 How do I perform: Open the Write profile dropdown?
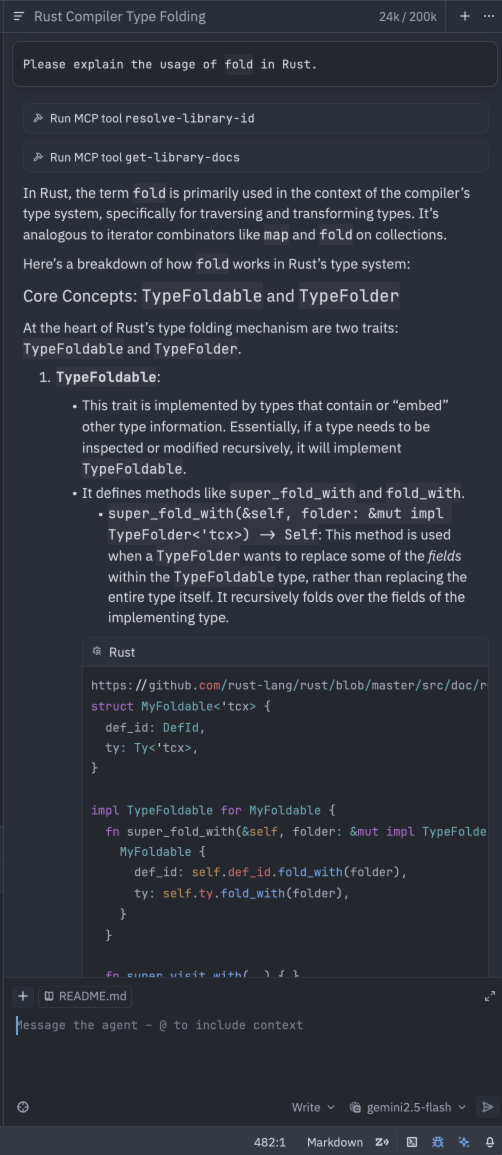pos(313,1107)
